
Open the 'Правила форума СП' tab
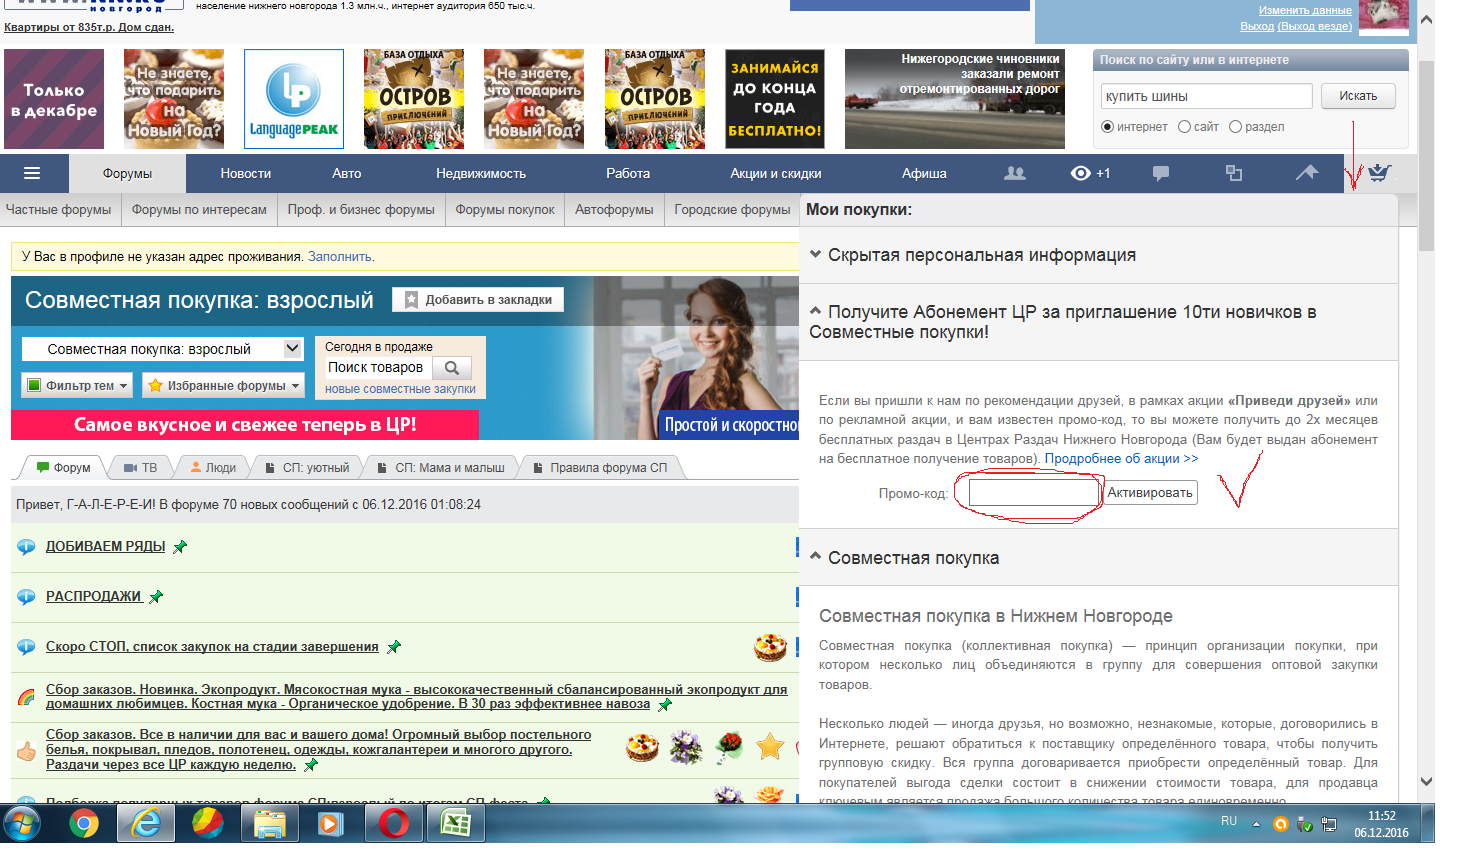600,467
